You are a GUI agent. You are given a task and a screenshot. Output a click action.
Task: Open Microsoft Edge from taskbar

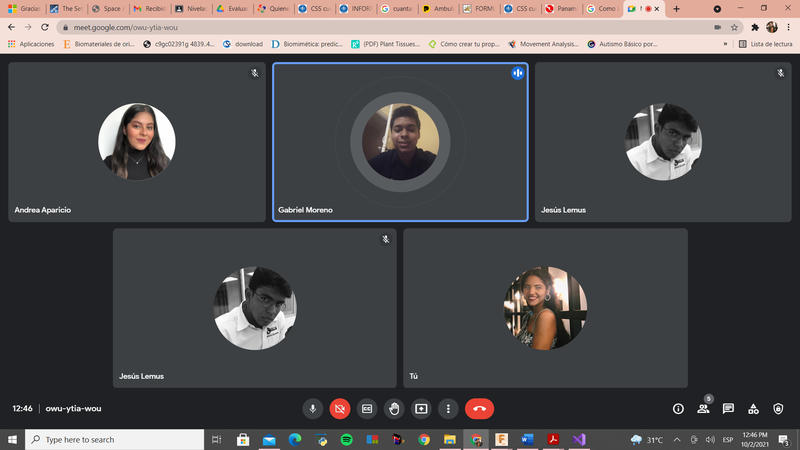295,439
